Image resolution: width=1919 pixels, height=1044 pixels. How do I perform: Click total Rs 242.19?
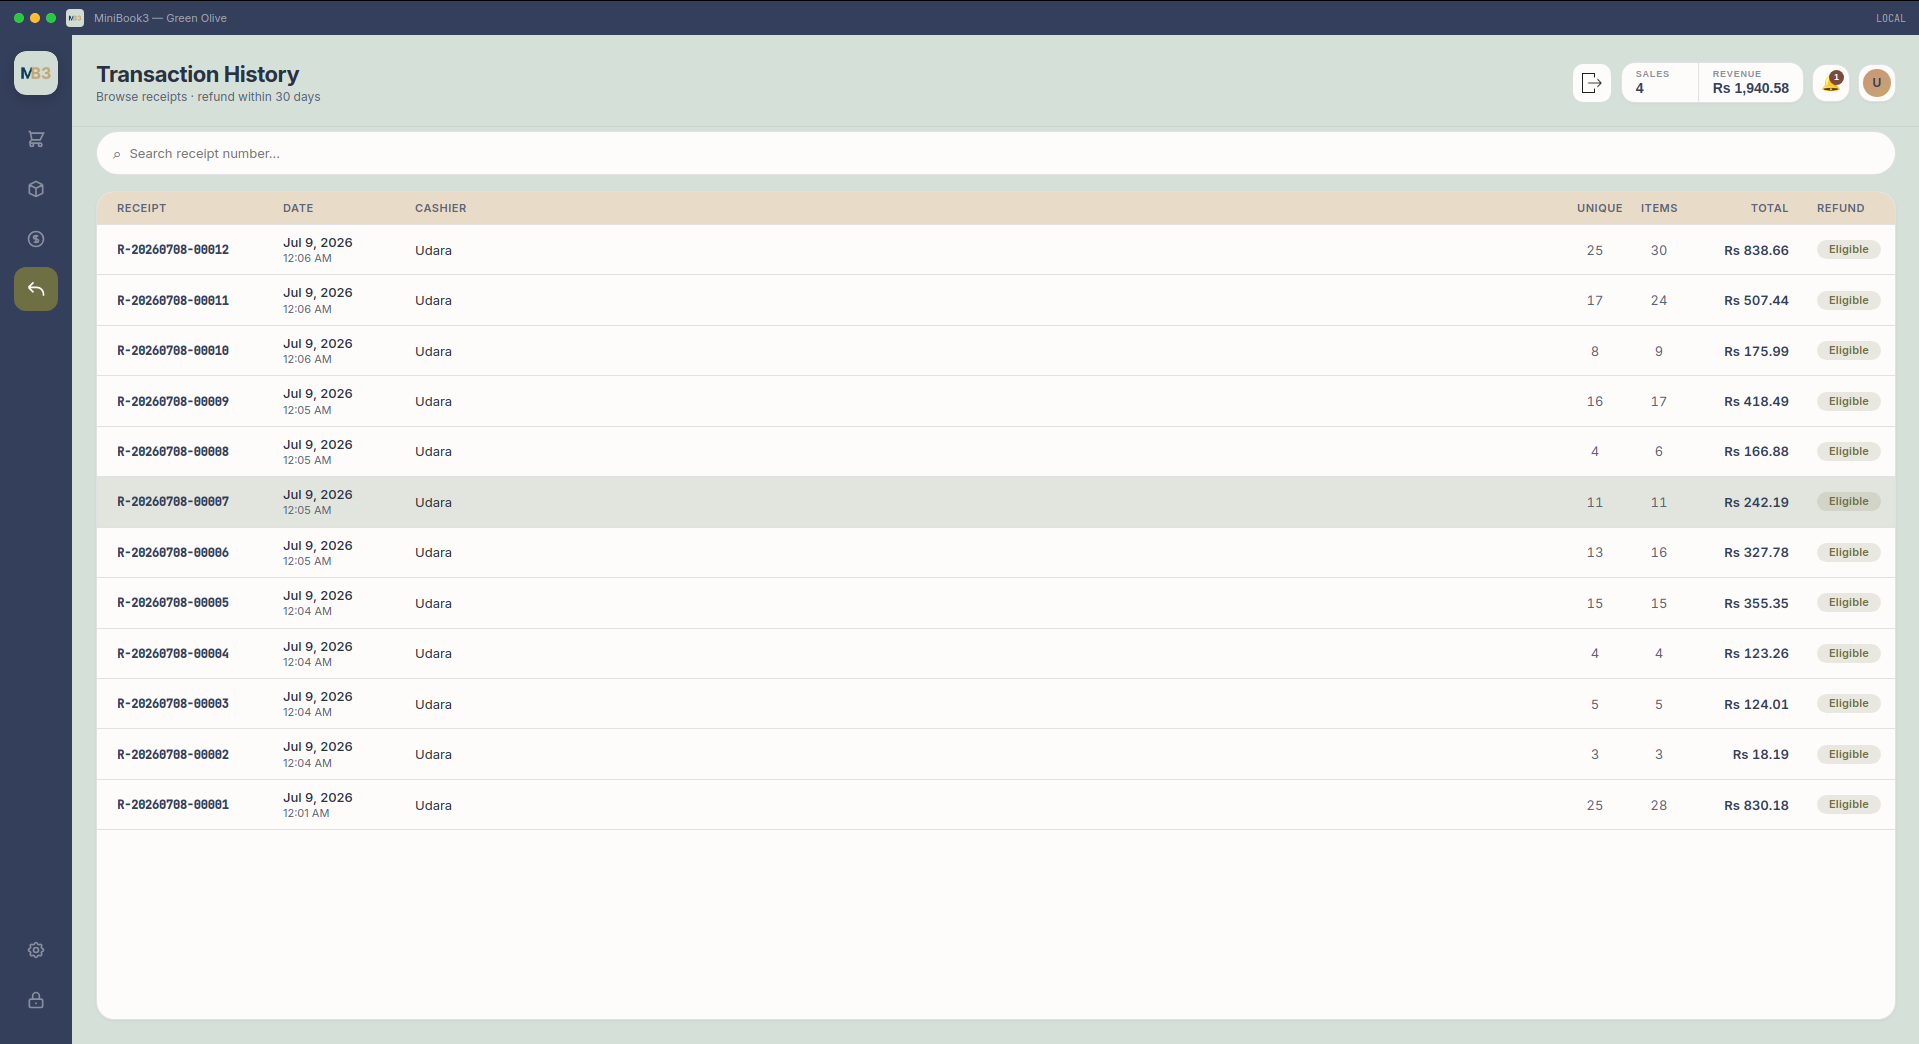1756,502
